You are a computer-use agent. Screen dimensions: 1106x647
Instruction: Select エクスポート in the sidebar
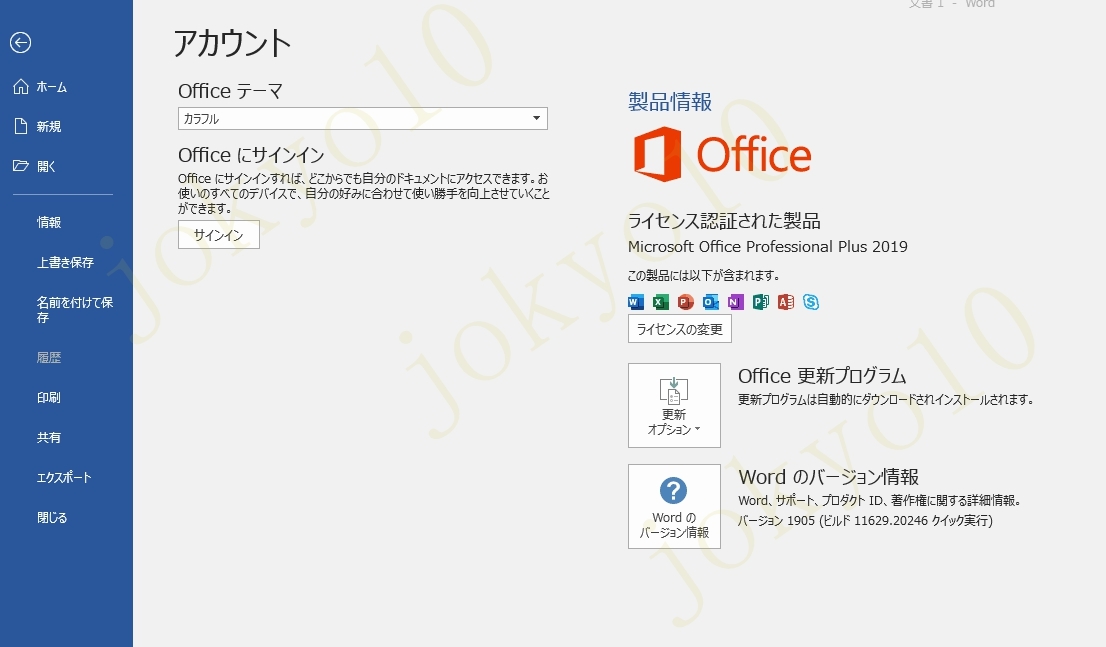[66, 478]
